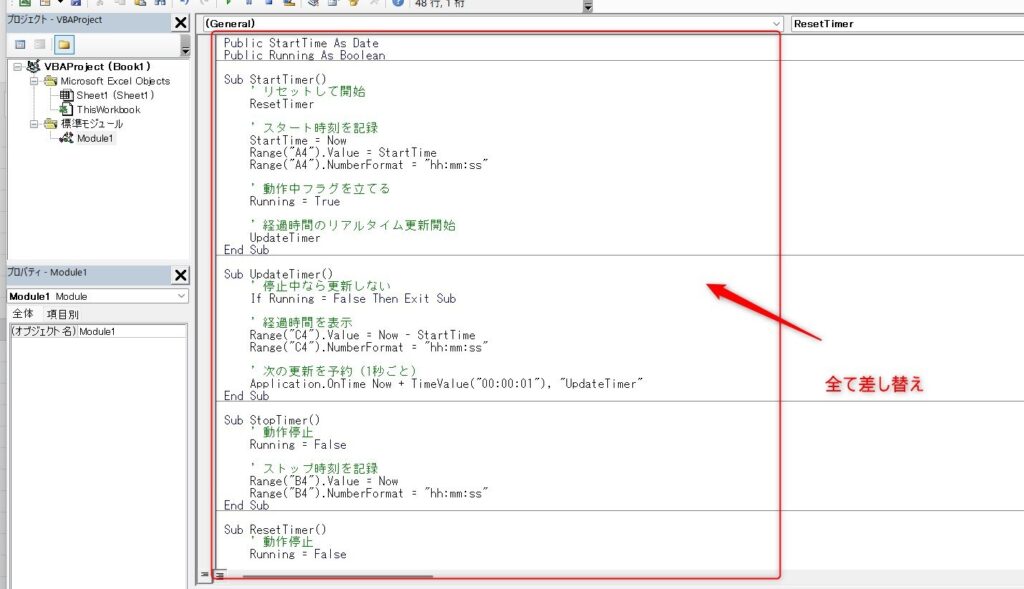
Task: Click the comment 'スタート時刻を記録'
Action: (314, 128)
